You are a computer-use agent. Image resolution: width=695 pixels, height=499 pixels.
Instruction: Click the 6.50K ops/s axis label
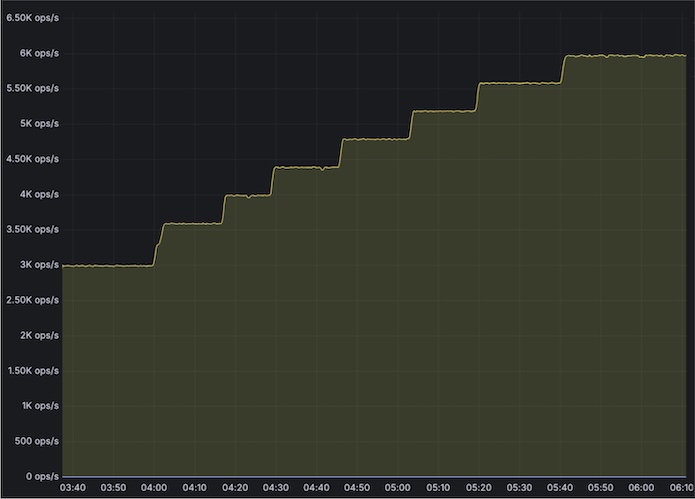[32, 18]
